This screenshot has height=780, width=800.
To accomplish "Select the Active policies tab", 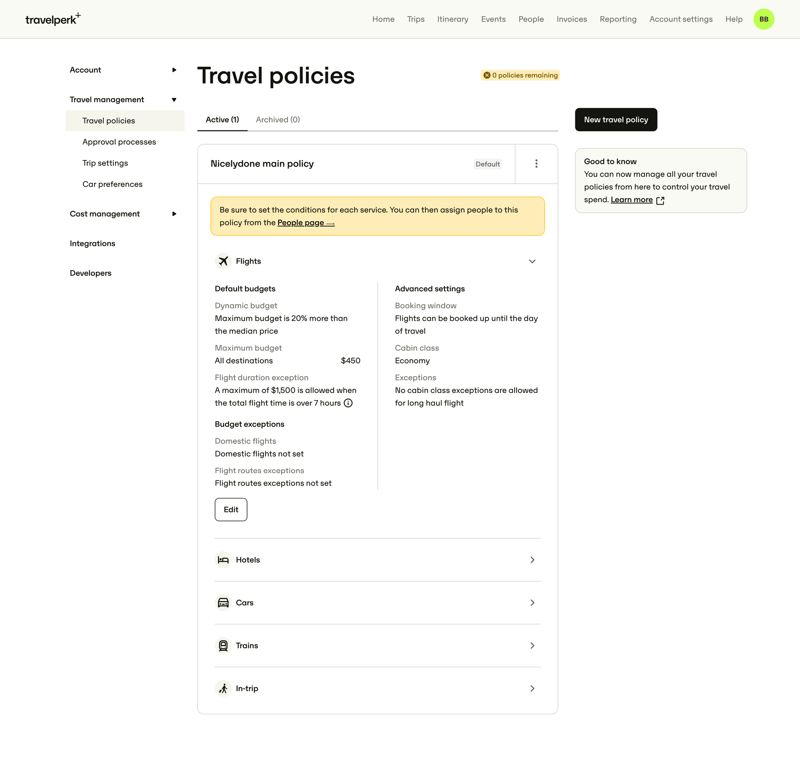I will point(221,119).
